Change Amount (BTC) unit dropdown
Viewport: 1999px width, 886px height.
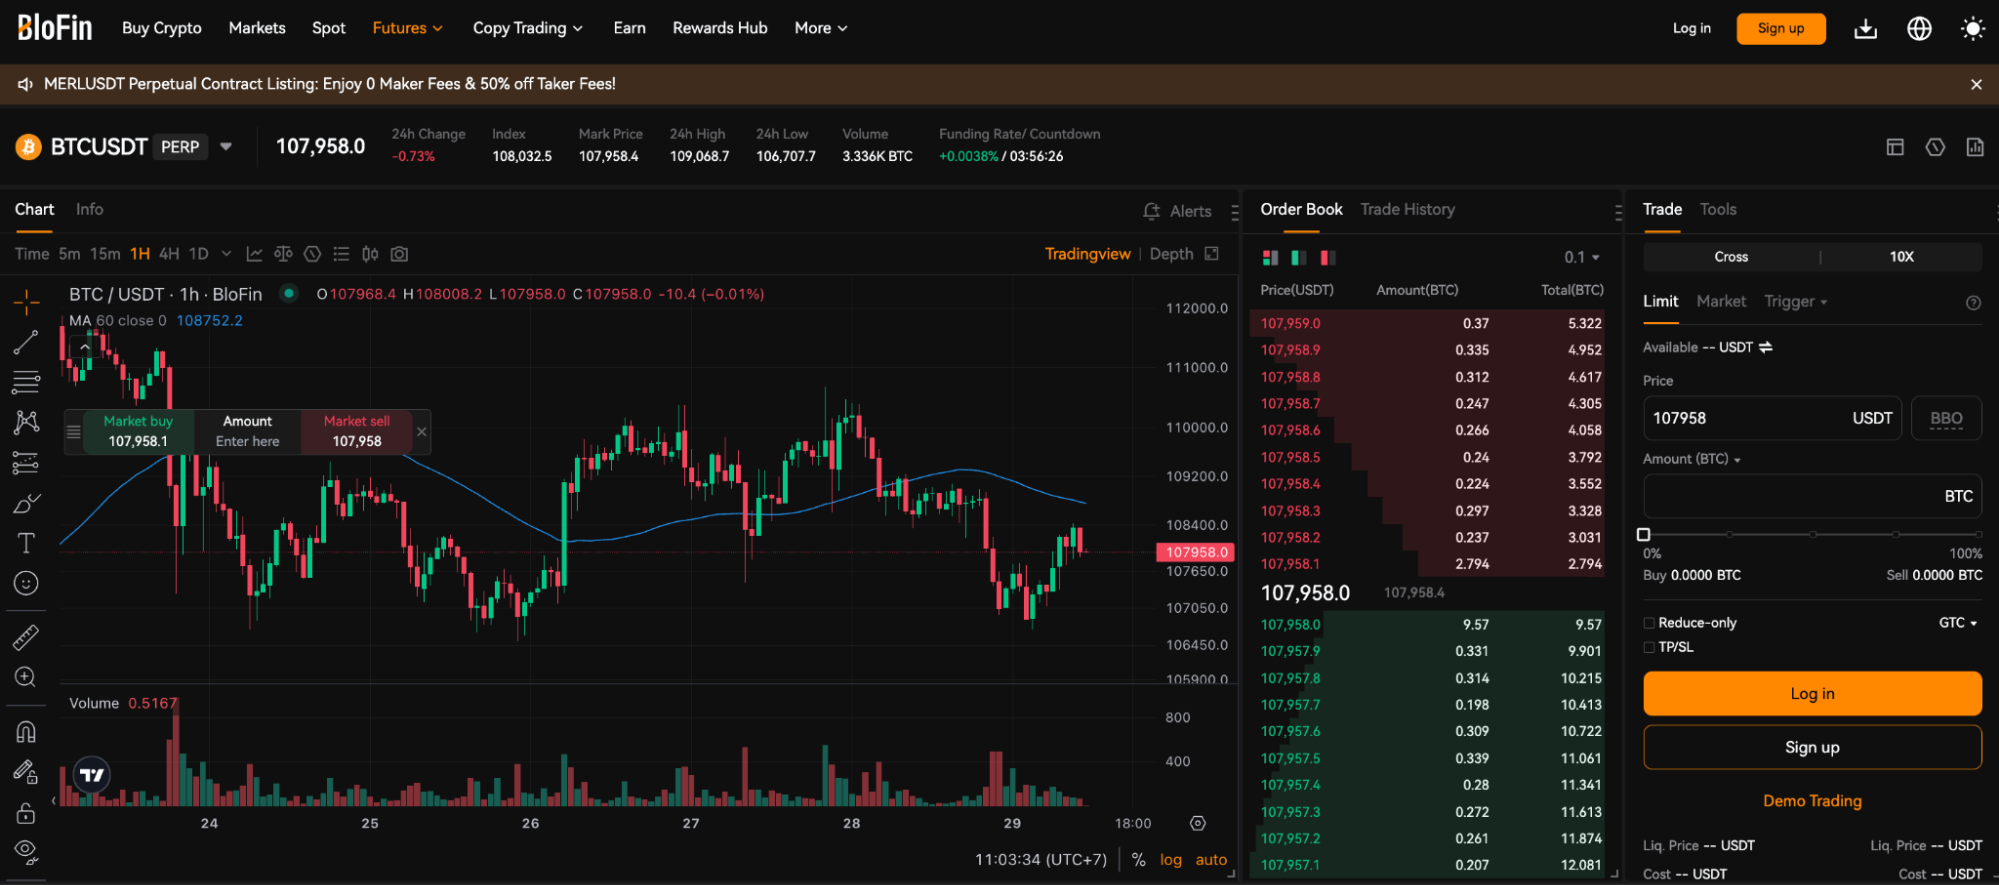pyautogui.click(x=1692, y=459)
